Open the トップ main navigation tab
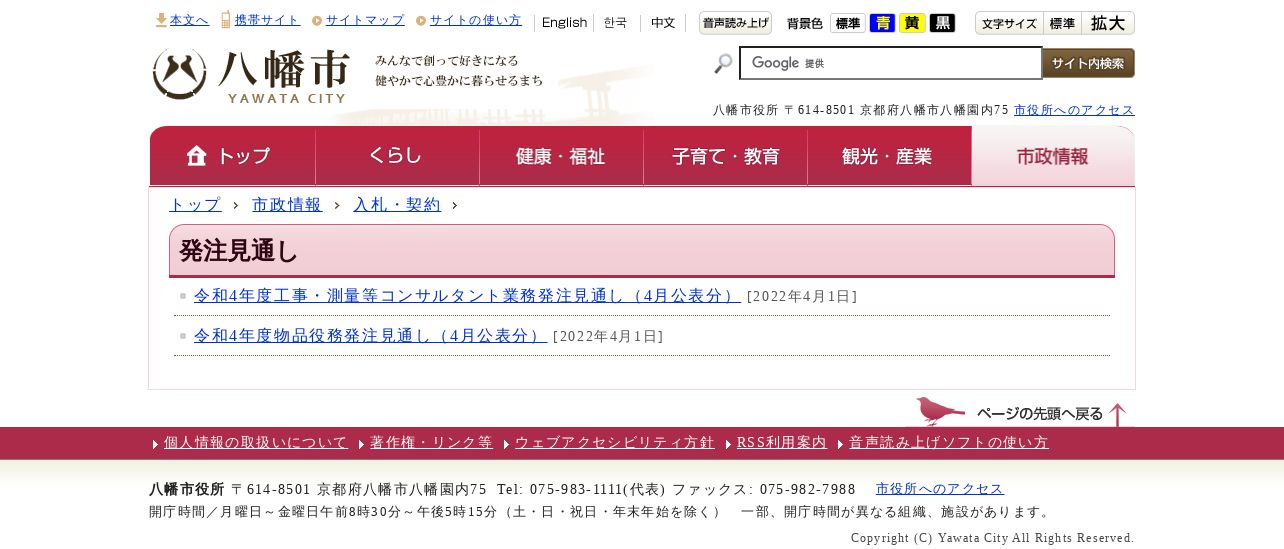The image size is (1284, 549). coord(233,156)
